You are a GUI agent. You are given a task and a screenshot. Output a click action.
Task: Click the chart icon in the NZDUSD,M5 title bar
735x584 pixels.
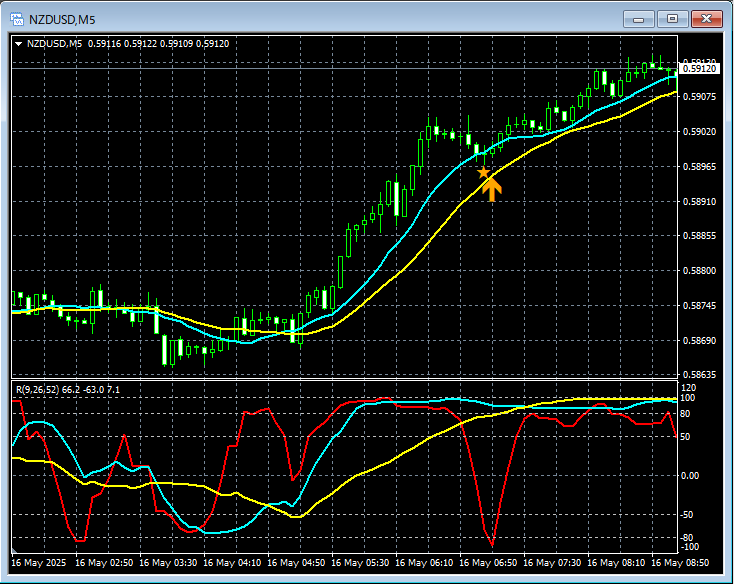point(17,19)
